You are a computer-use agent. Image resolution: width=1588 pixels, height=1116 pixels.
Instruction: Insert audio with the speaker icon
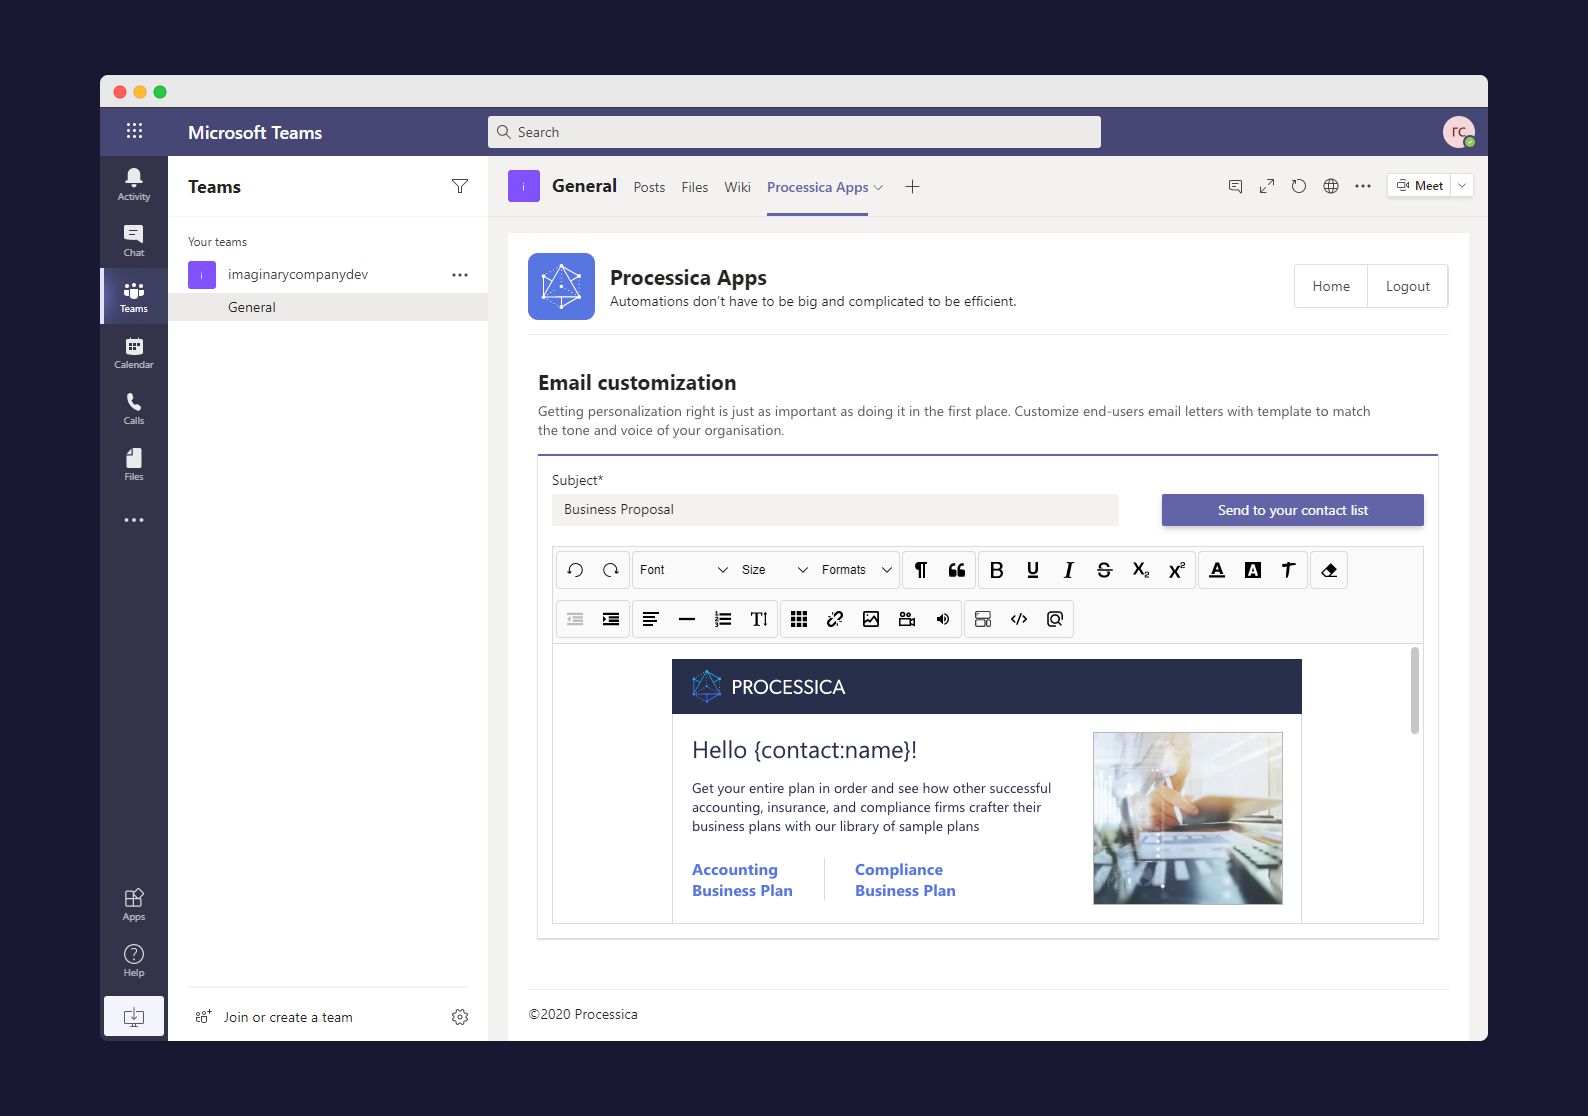click(943, 619)
